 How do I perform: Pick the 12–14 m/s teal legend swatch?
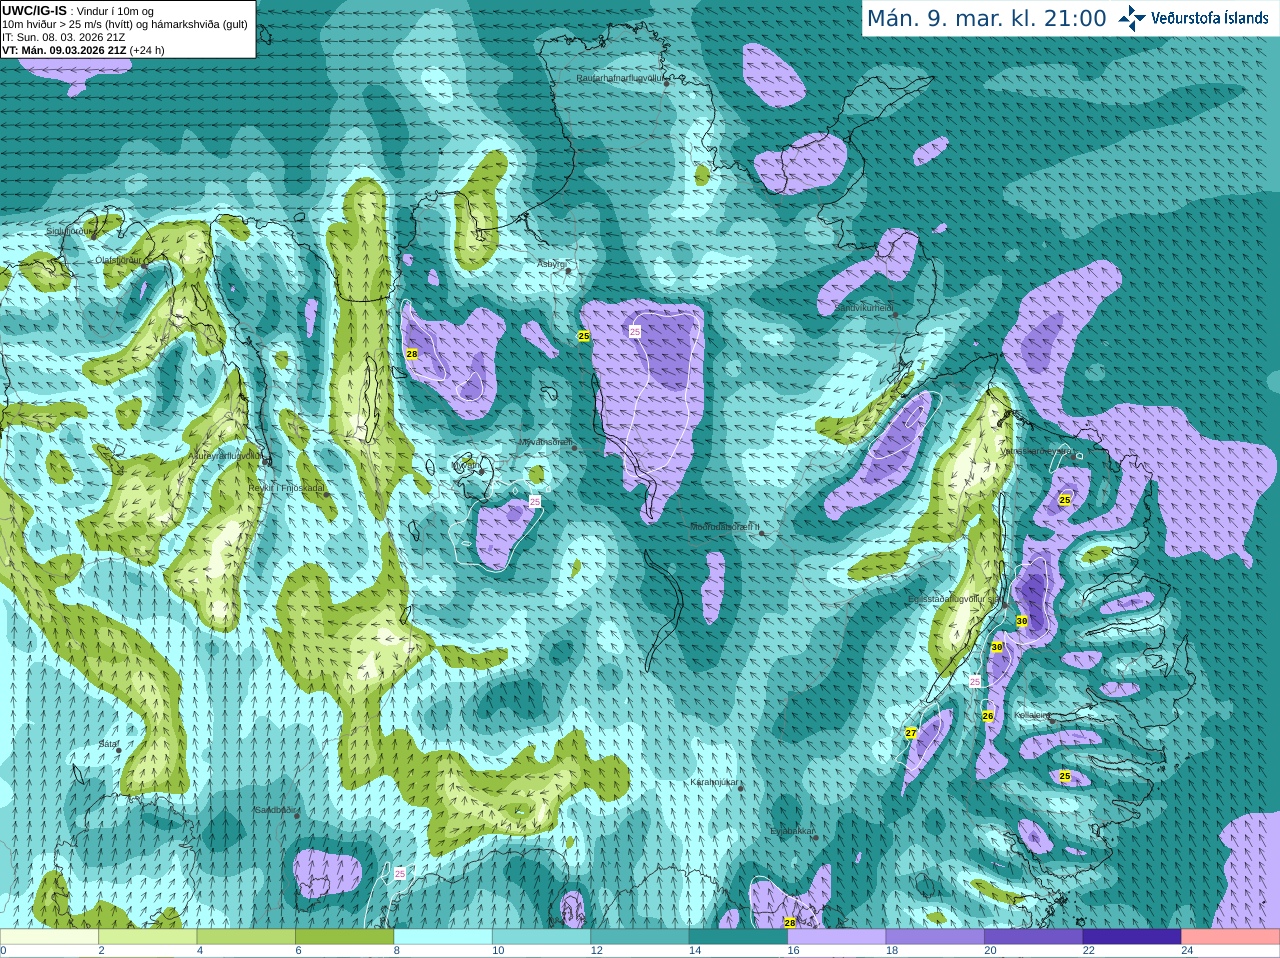[x=640, y=937]
